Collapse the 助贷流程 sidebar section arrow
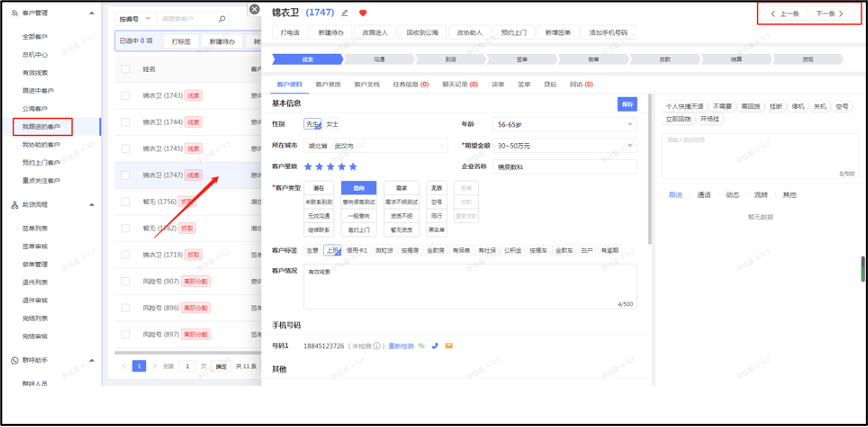The width and height of the screenshot is (868, 427). 91,205
